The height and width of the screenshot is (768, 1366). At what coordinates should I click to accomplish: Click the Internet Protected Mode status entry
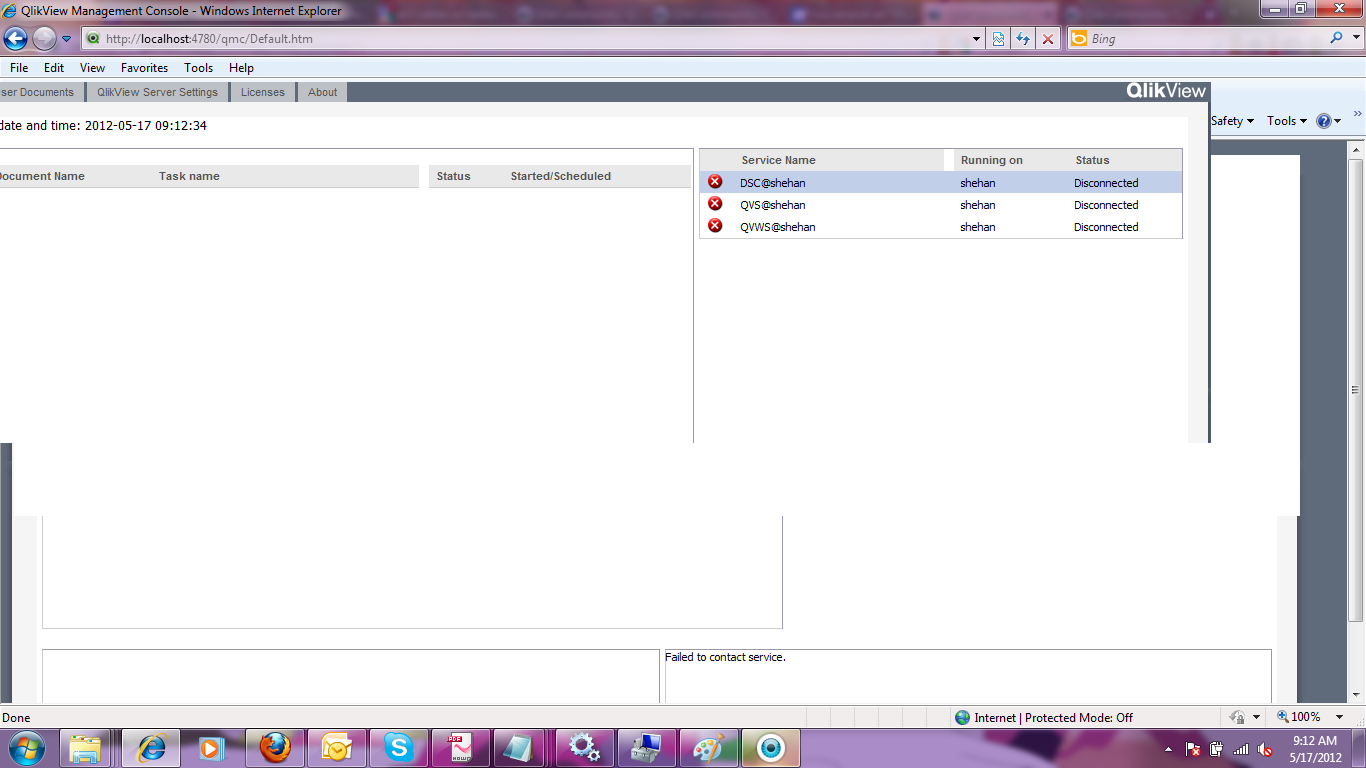click(1045, 717)
